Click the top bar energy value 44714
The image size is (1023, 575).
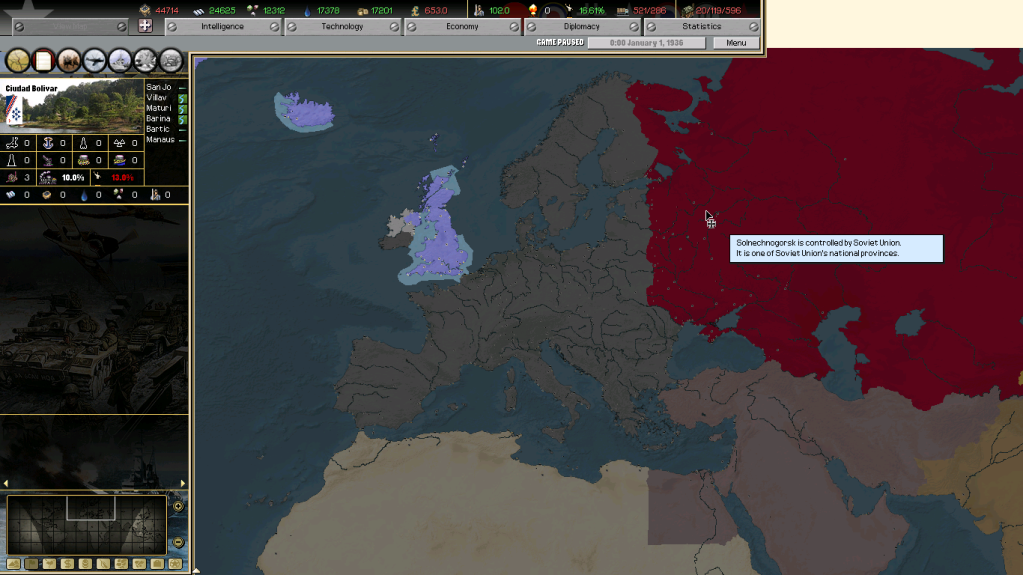pyautogui.click(x=166, y=10)
